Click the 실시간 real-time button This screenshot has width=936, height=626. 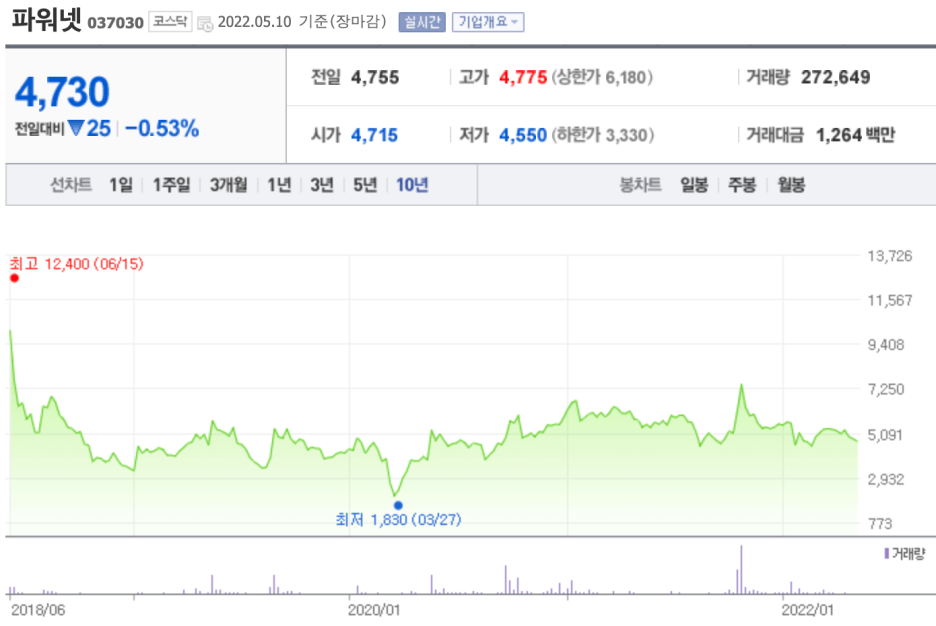tap(422, 22)
